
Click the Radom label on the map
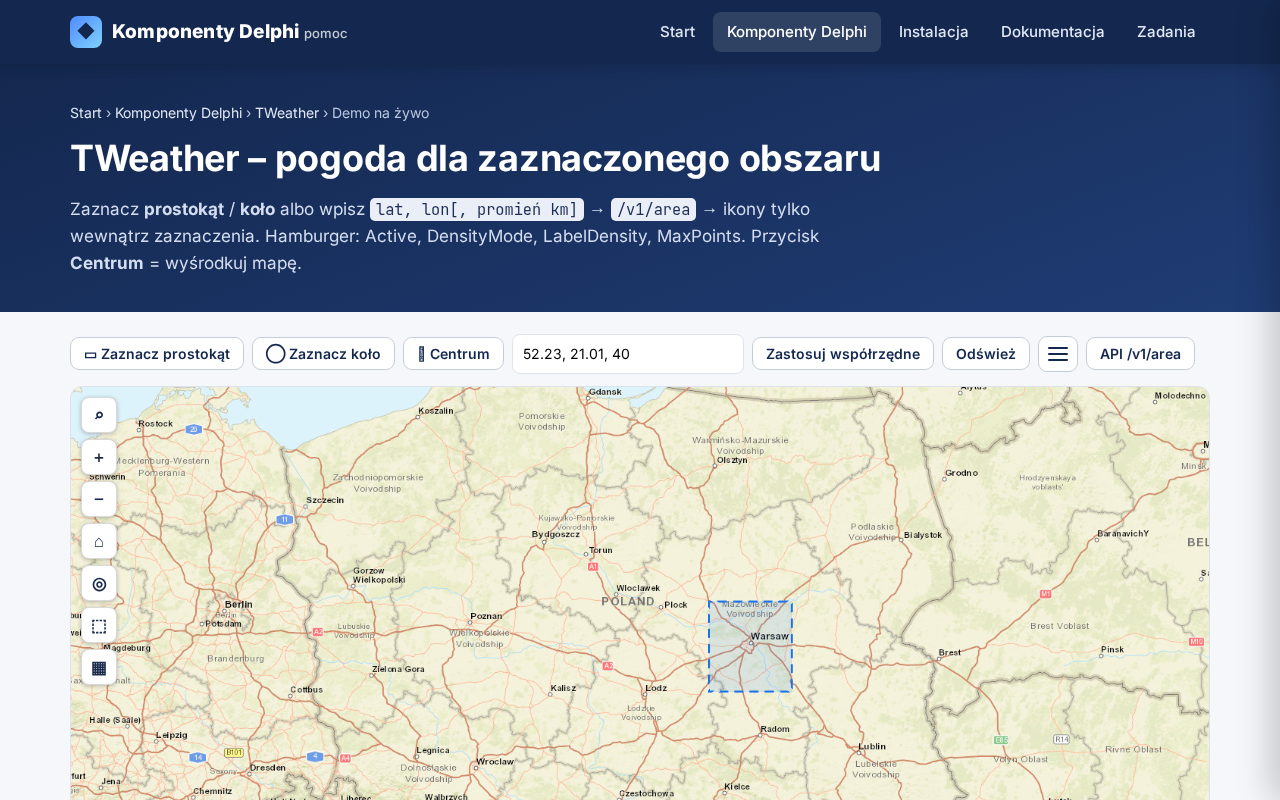pos(775,729)
